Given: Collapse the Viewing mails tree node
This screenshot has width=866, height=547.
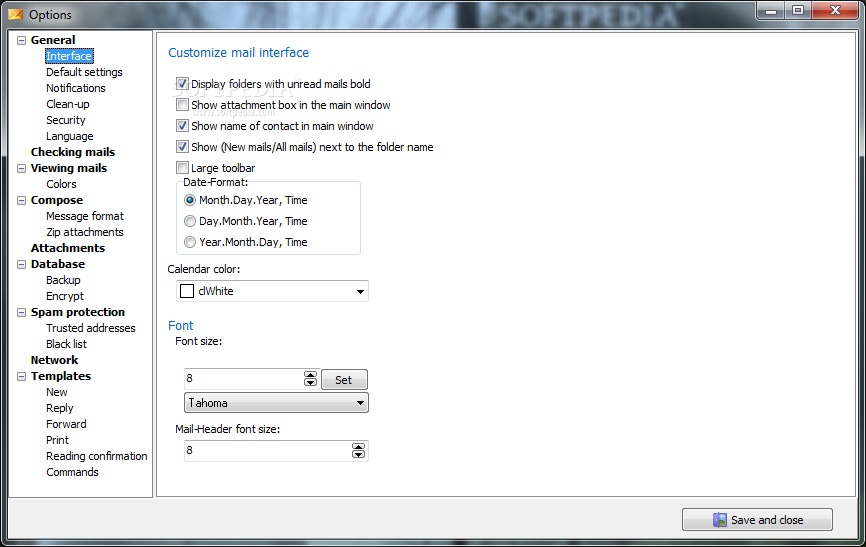Looking at the screenshot, I should tap(22, 169).
